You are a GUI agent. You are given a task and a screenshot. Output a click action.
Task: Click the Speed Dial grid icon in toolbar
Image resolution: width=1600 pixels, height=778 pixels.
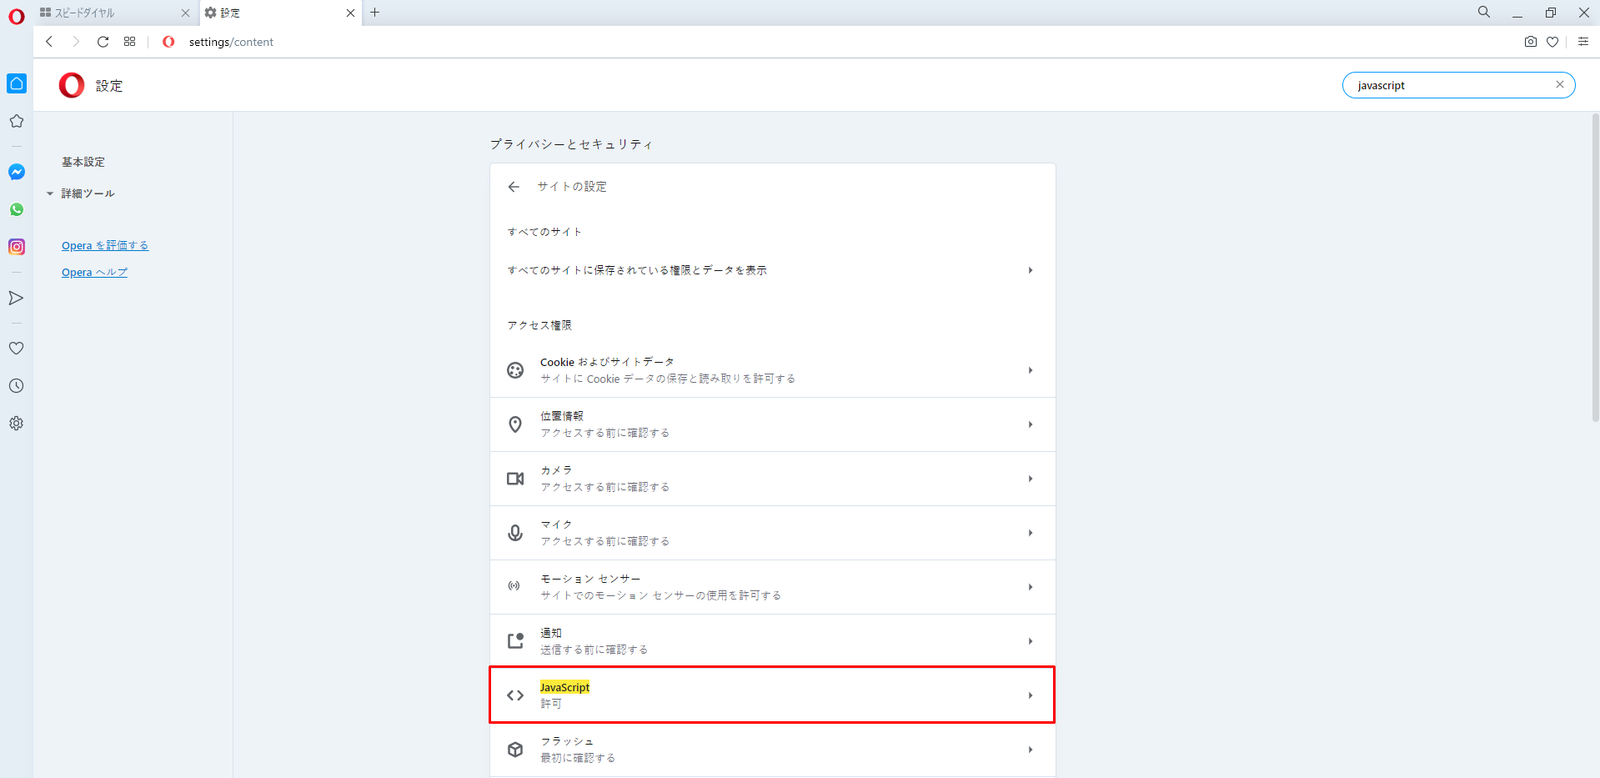[130, 42]
